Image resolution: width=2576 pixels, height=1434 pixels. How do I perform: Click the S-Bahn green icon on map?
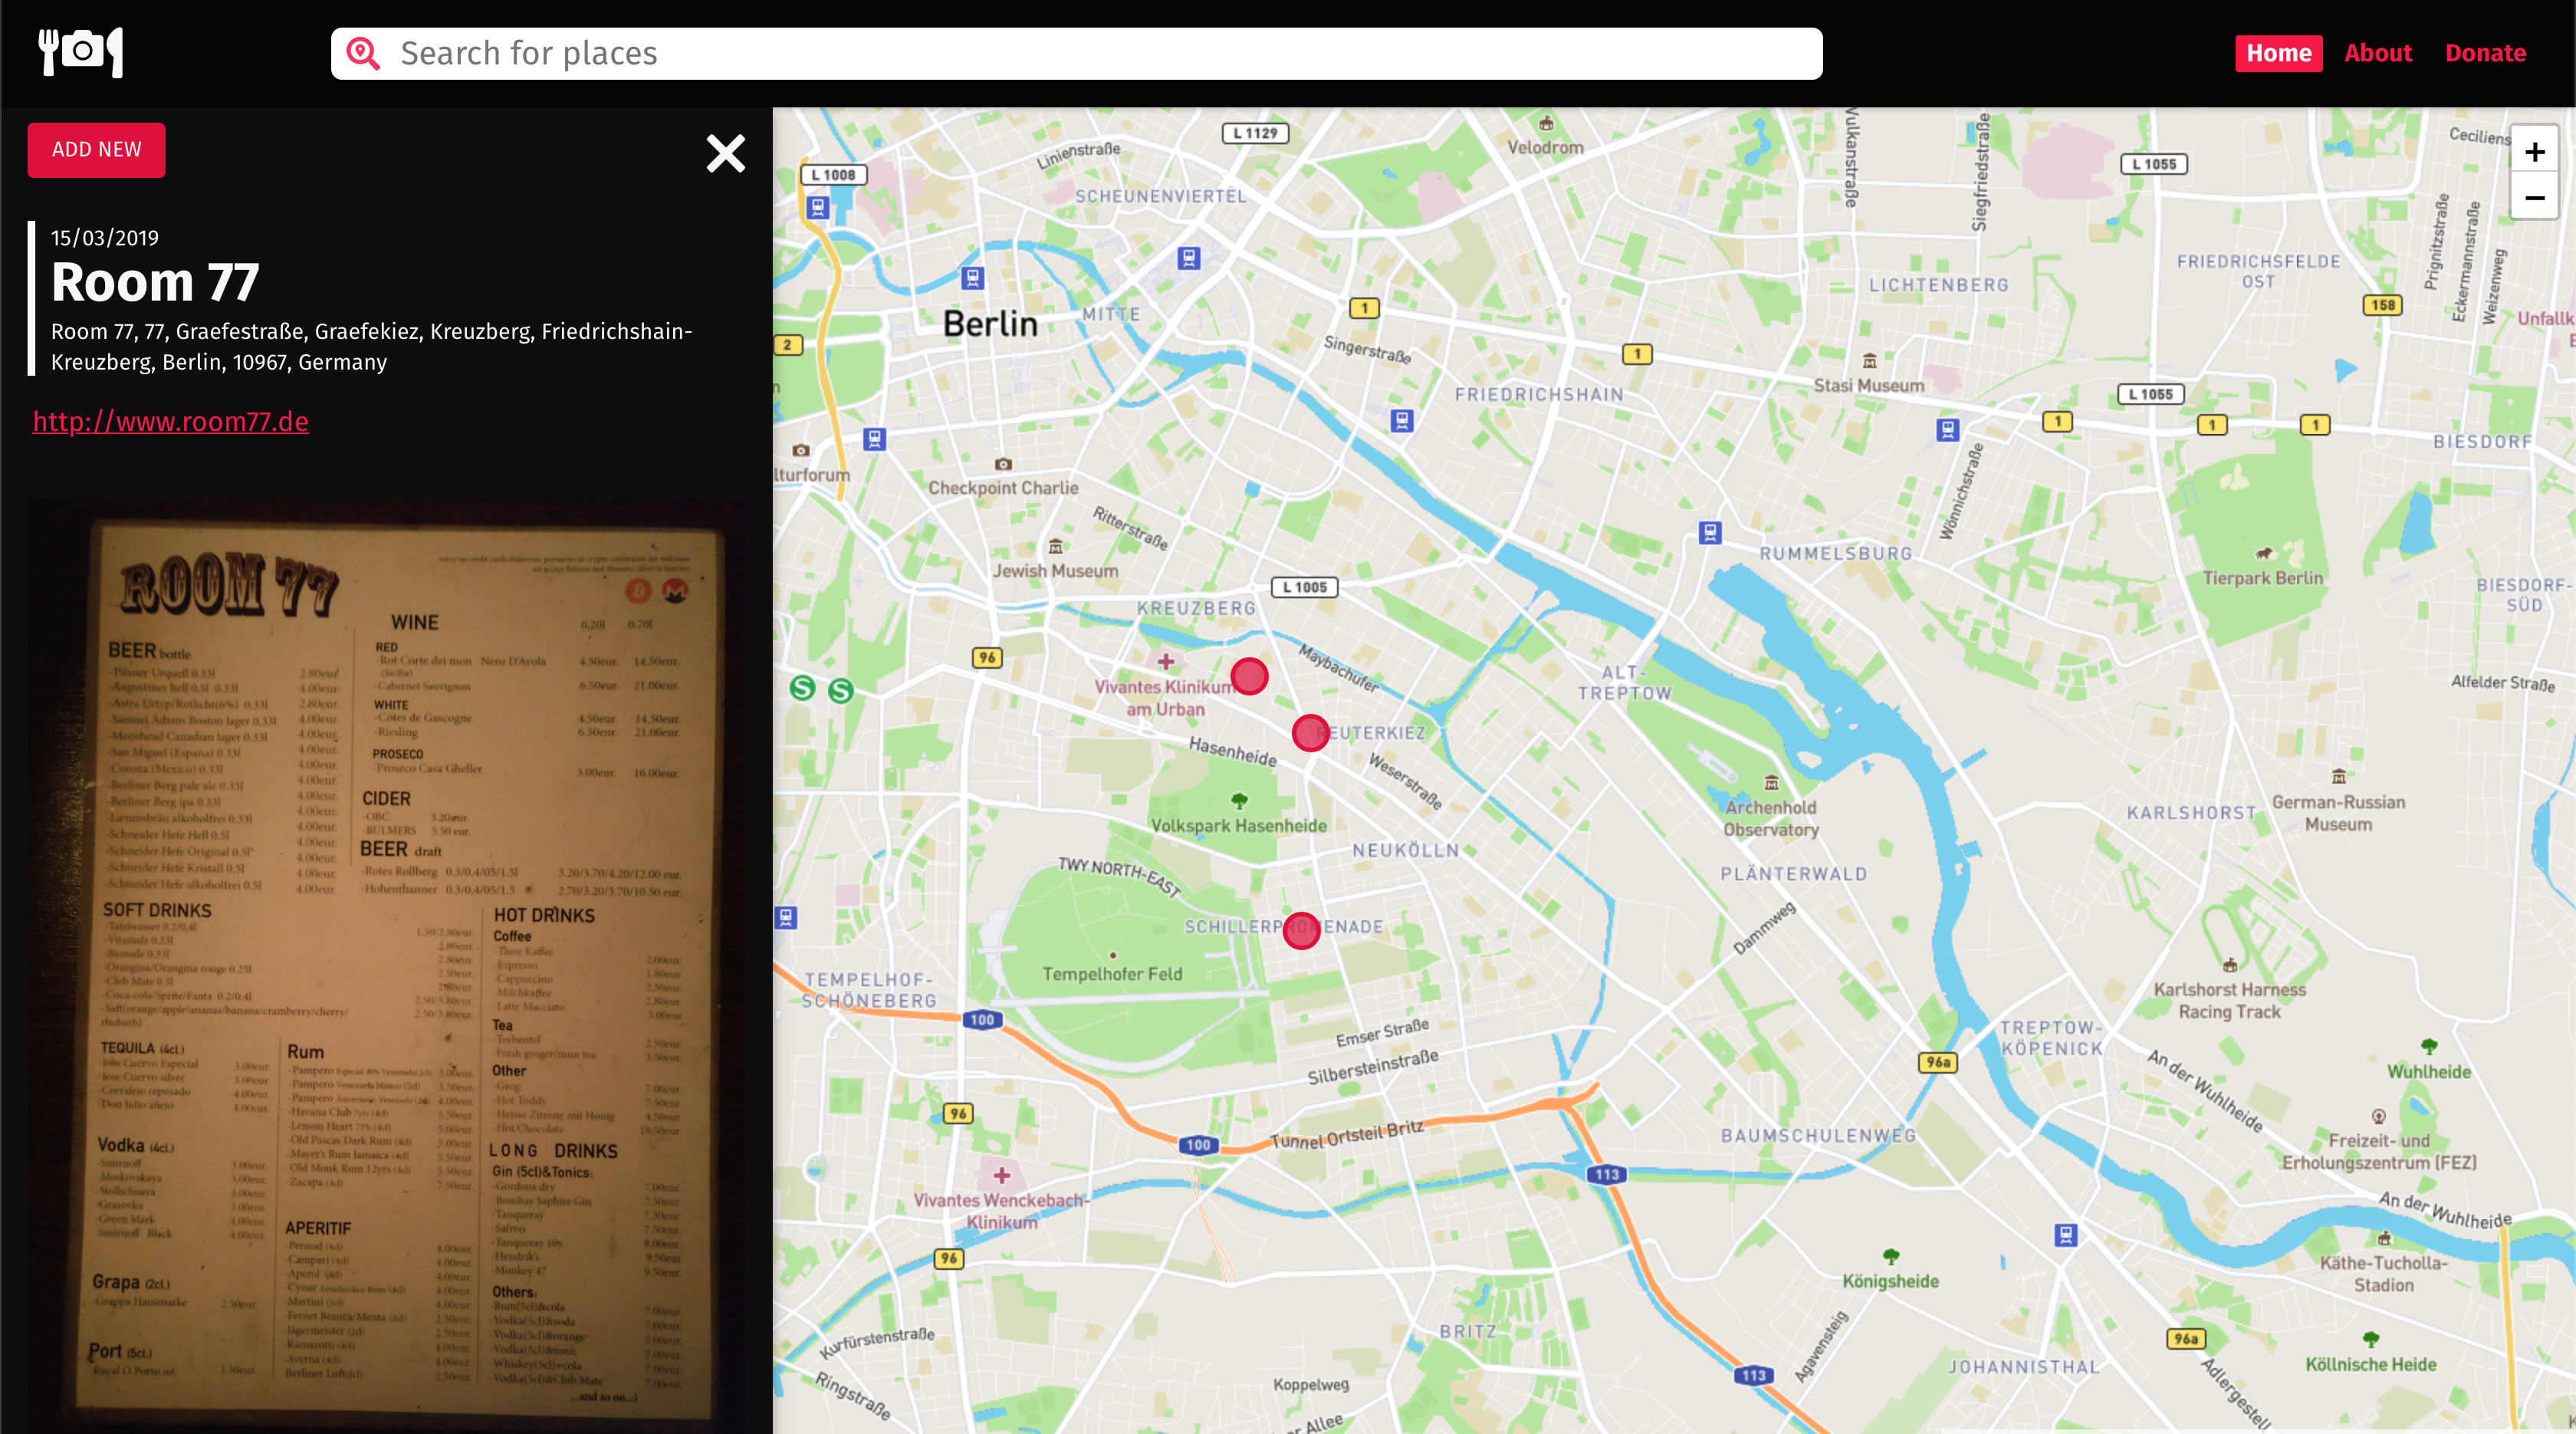click(x=803, y=688)
